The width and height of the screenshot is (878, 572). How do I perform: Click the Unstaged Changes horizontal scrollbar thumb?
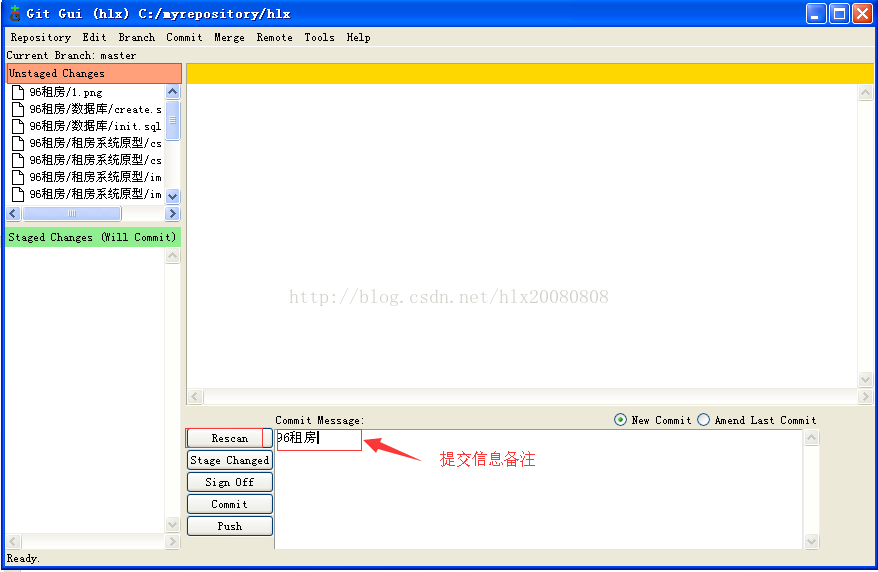[x=72, y=213]
